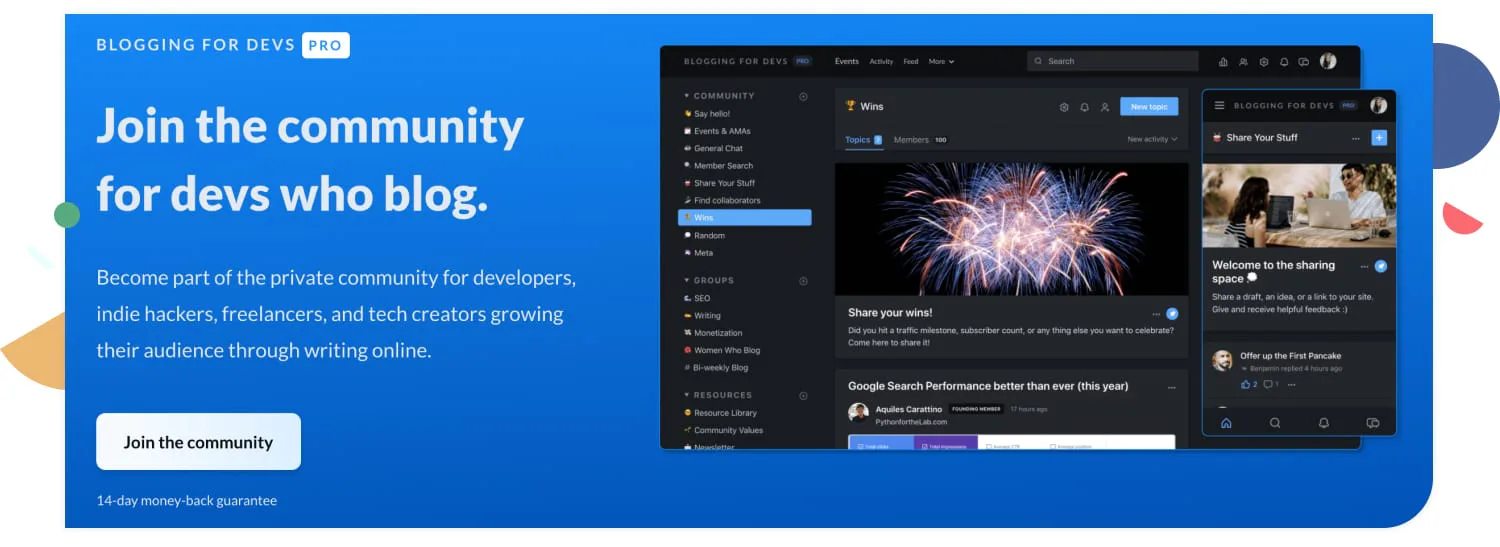
Task: Click the user avatar in desktop top bar
Action: pos(1328,61)
